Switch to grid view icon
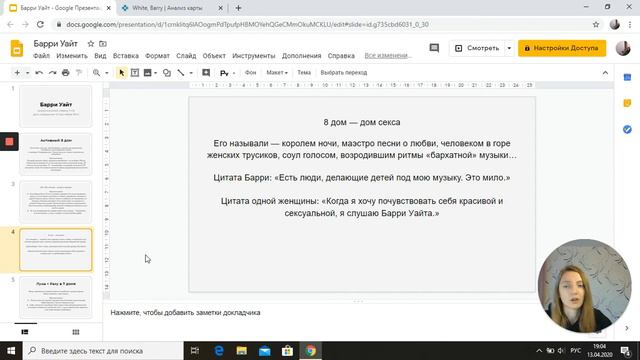640x360 pixels. tap(76, 332)
